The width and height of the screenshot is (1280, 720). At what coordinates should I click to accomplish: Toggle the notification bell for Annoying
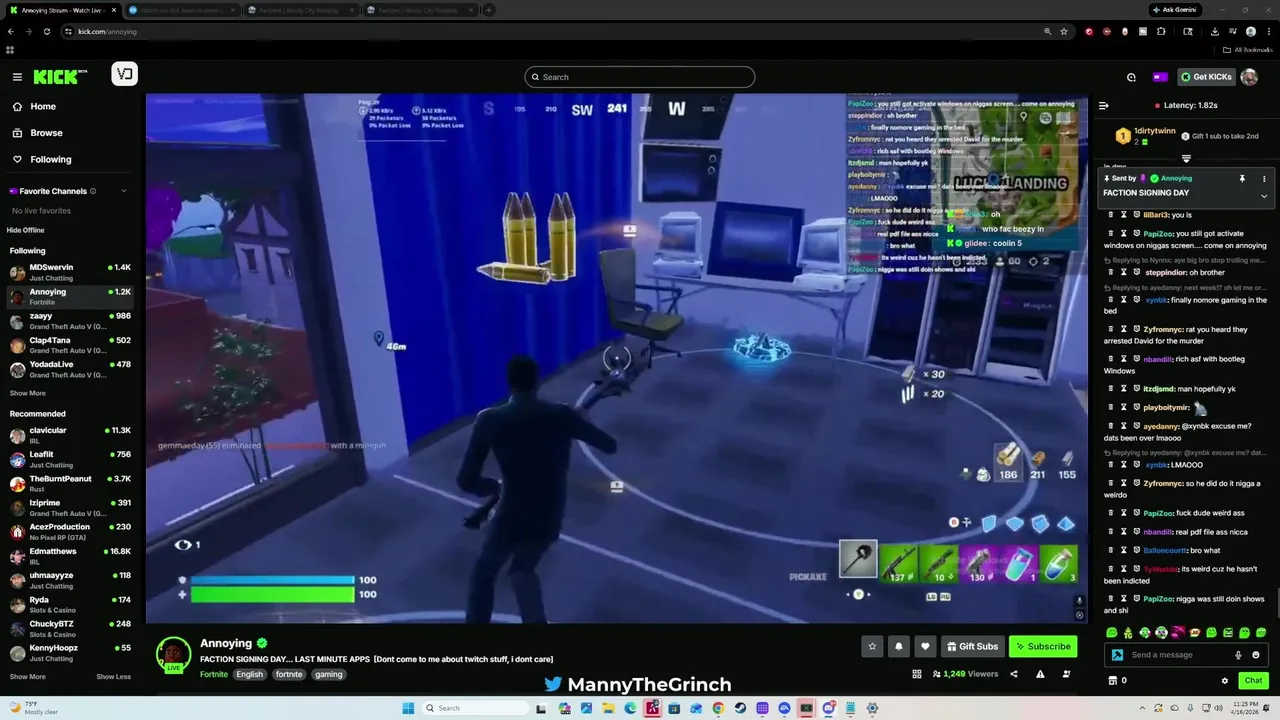click(x=898, y=646)
